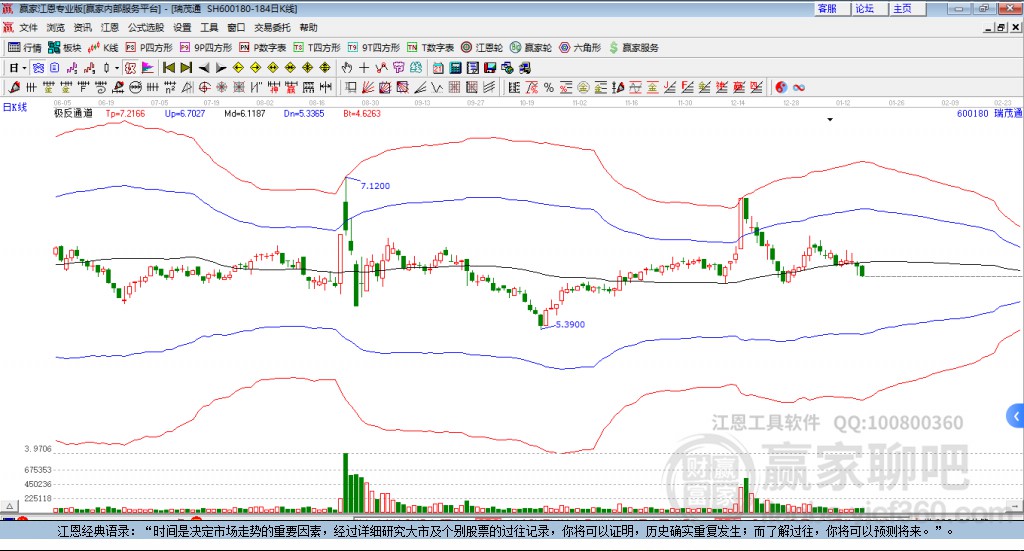Open the T数字表 time number table
This screenshot has height=551, width=1024.
[430, 48]
